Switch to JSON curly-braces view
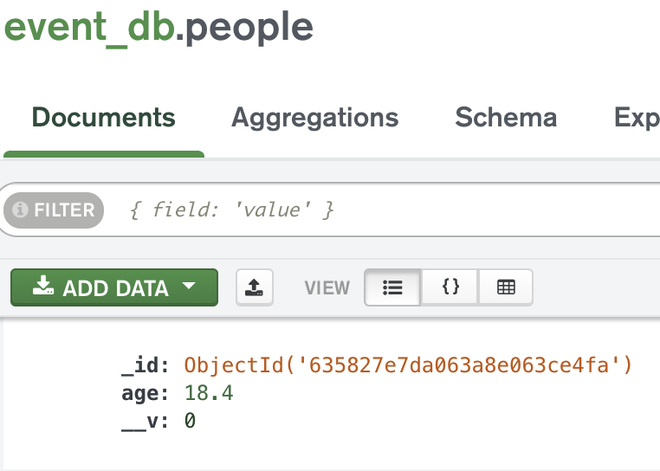 (450, 288)
